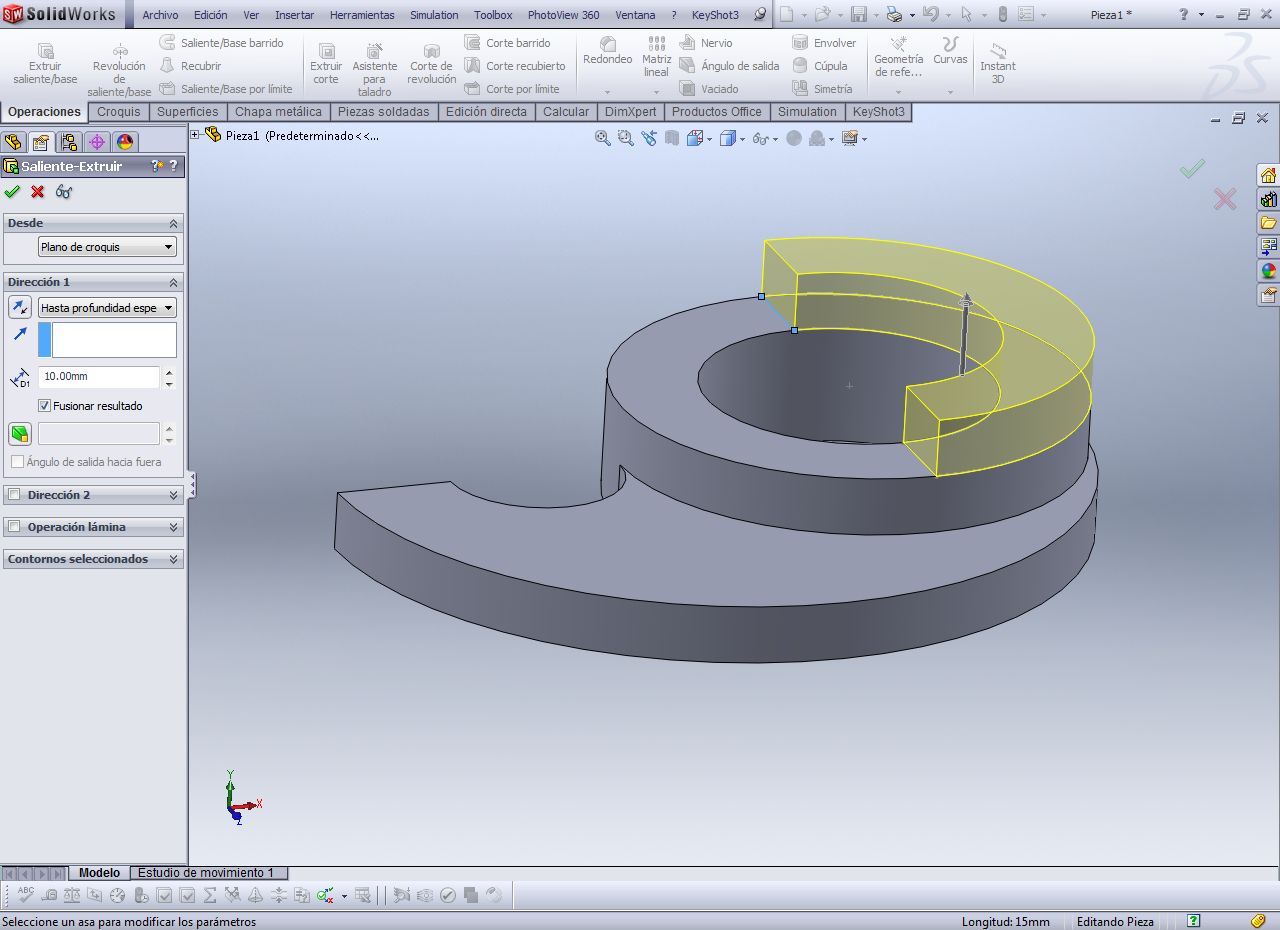
Task: Click Saliente/Base barrido tool
Action: (x=221, y=43)
